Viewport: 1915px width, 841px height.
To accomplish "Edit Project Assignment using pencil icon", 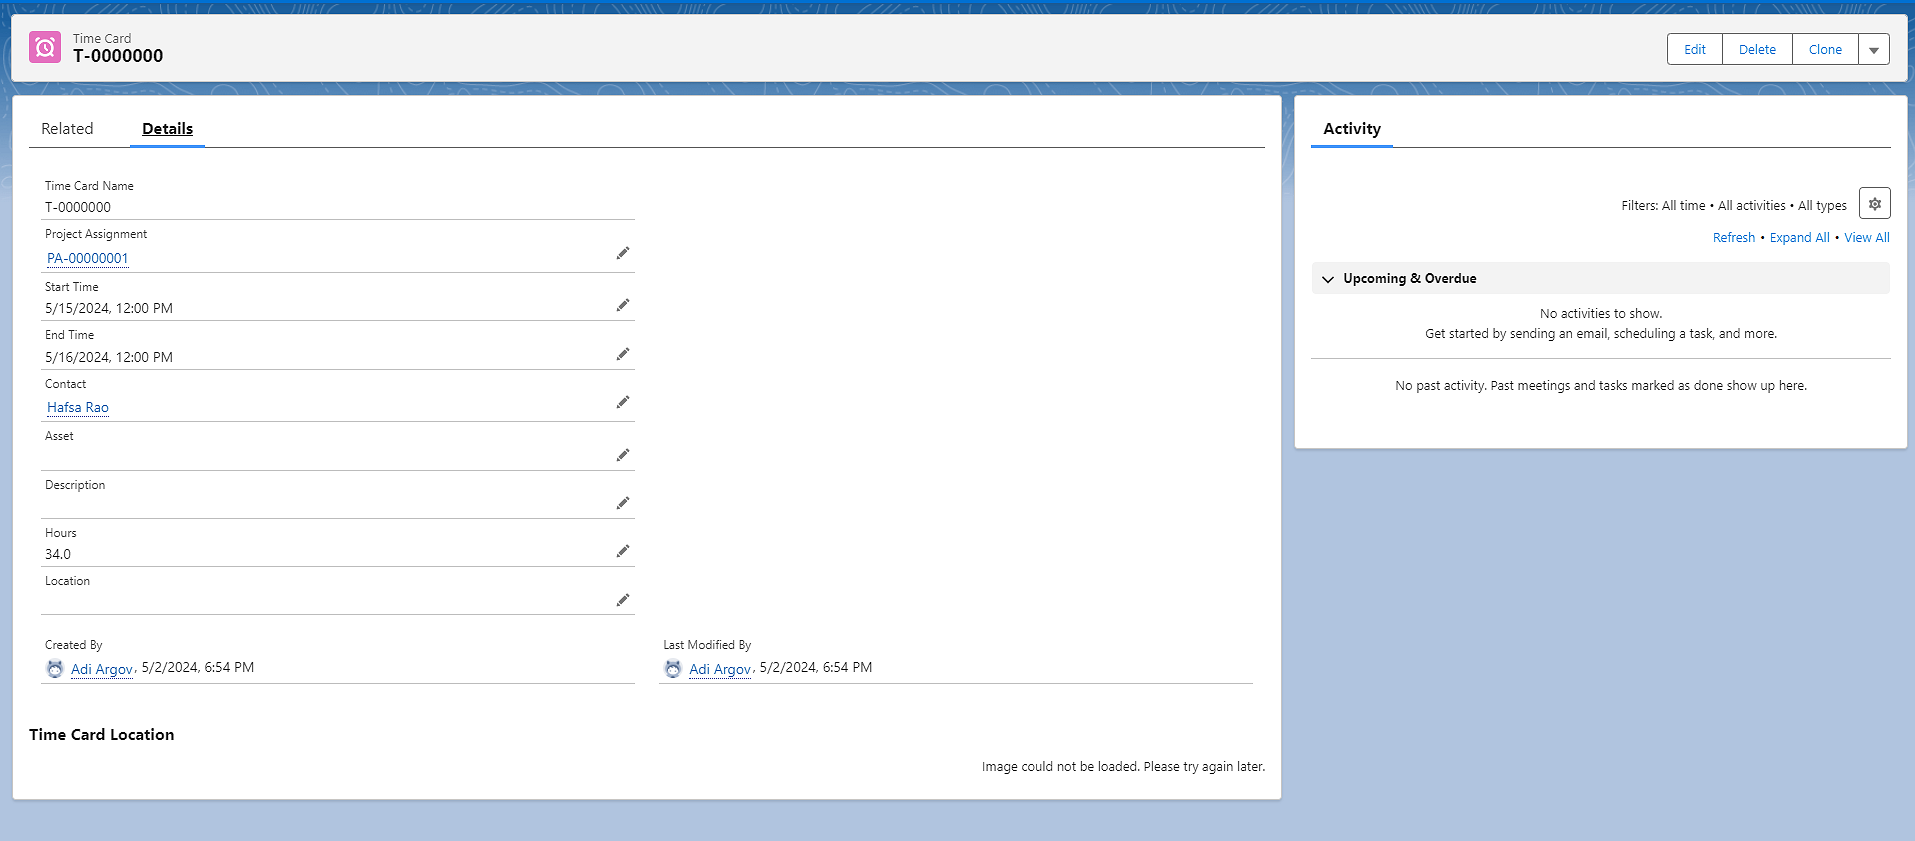I will pyautogui.click(x=622, y=254).
